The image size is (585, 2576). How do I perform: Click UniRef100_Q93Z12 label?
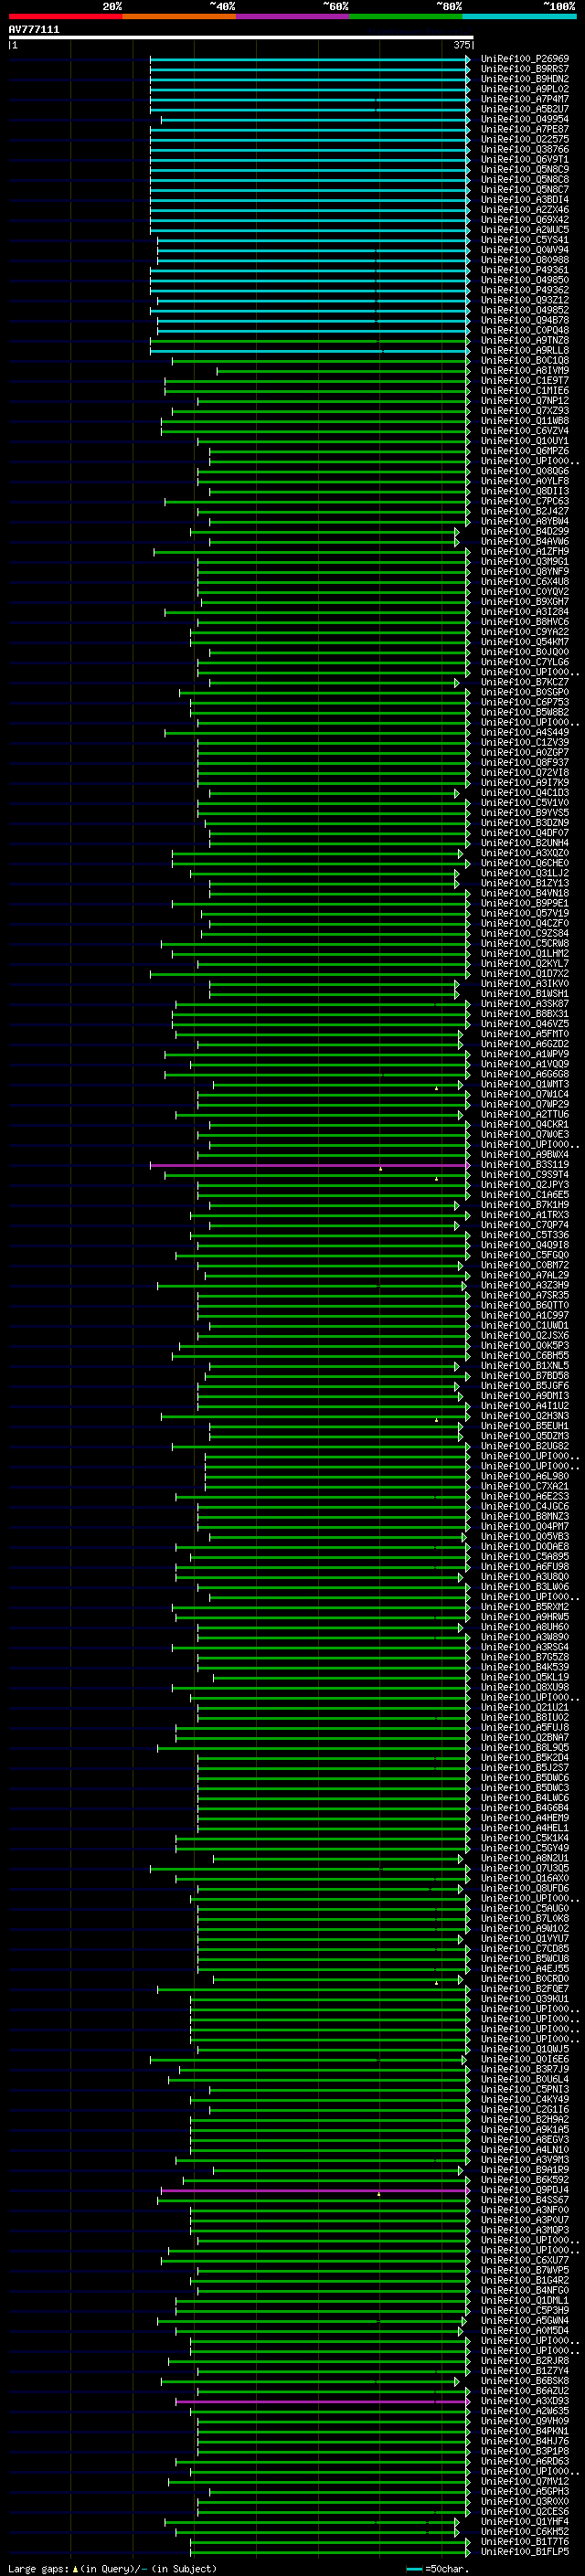(525, 300)
